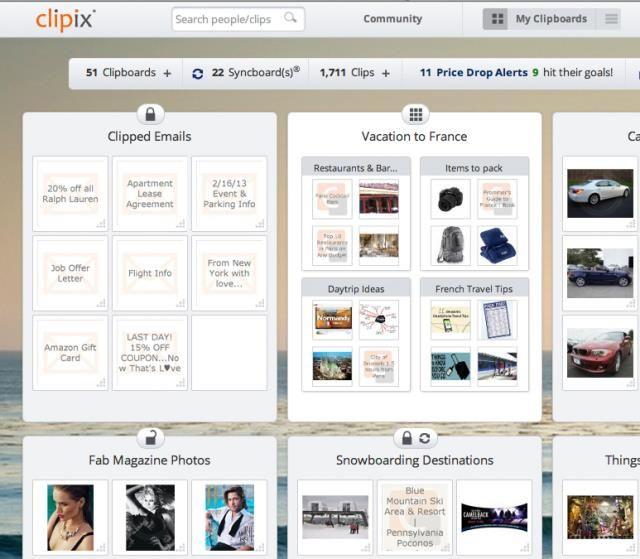
Task: Toggle the lock on Clipped Emails board
Action: 150,114
